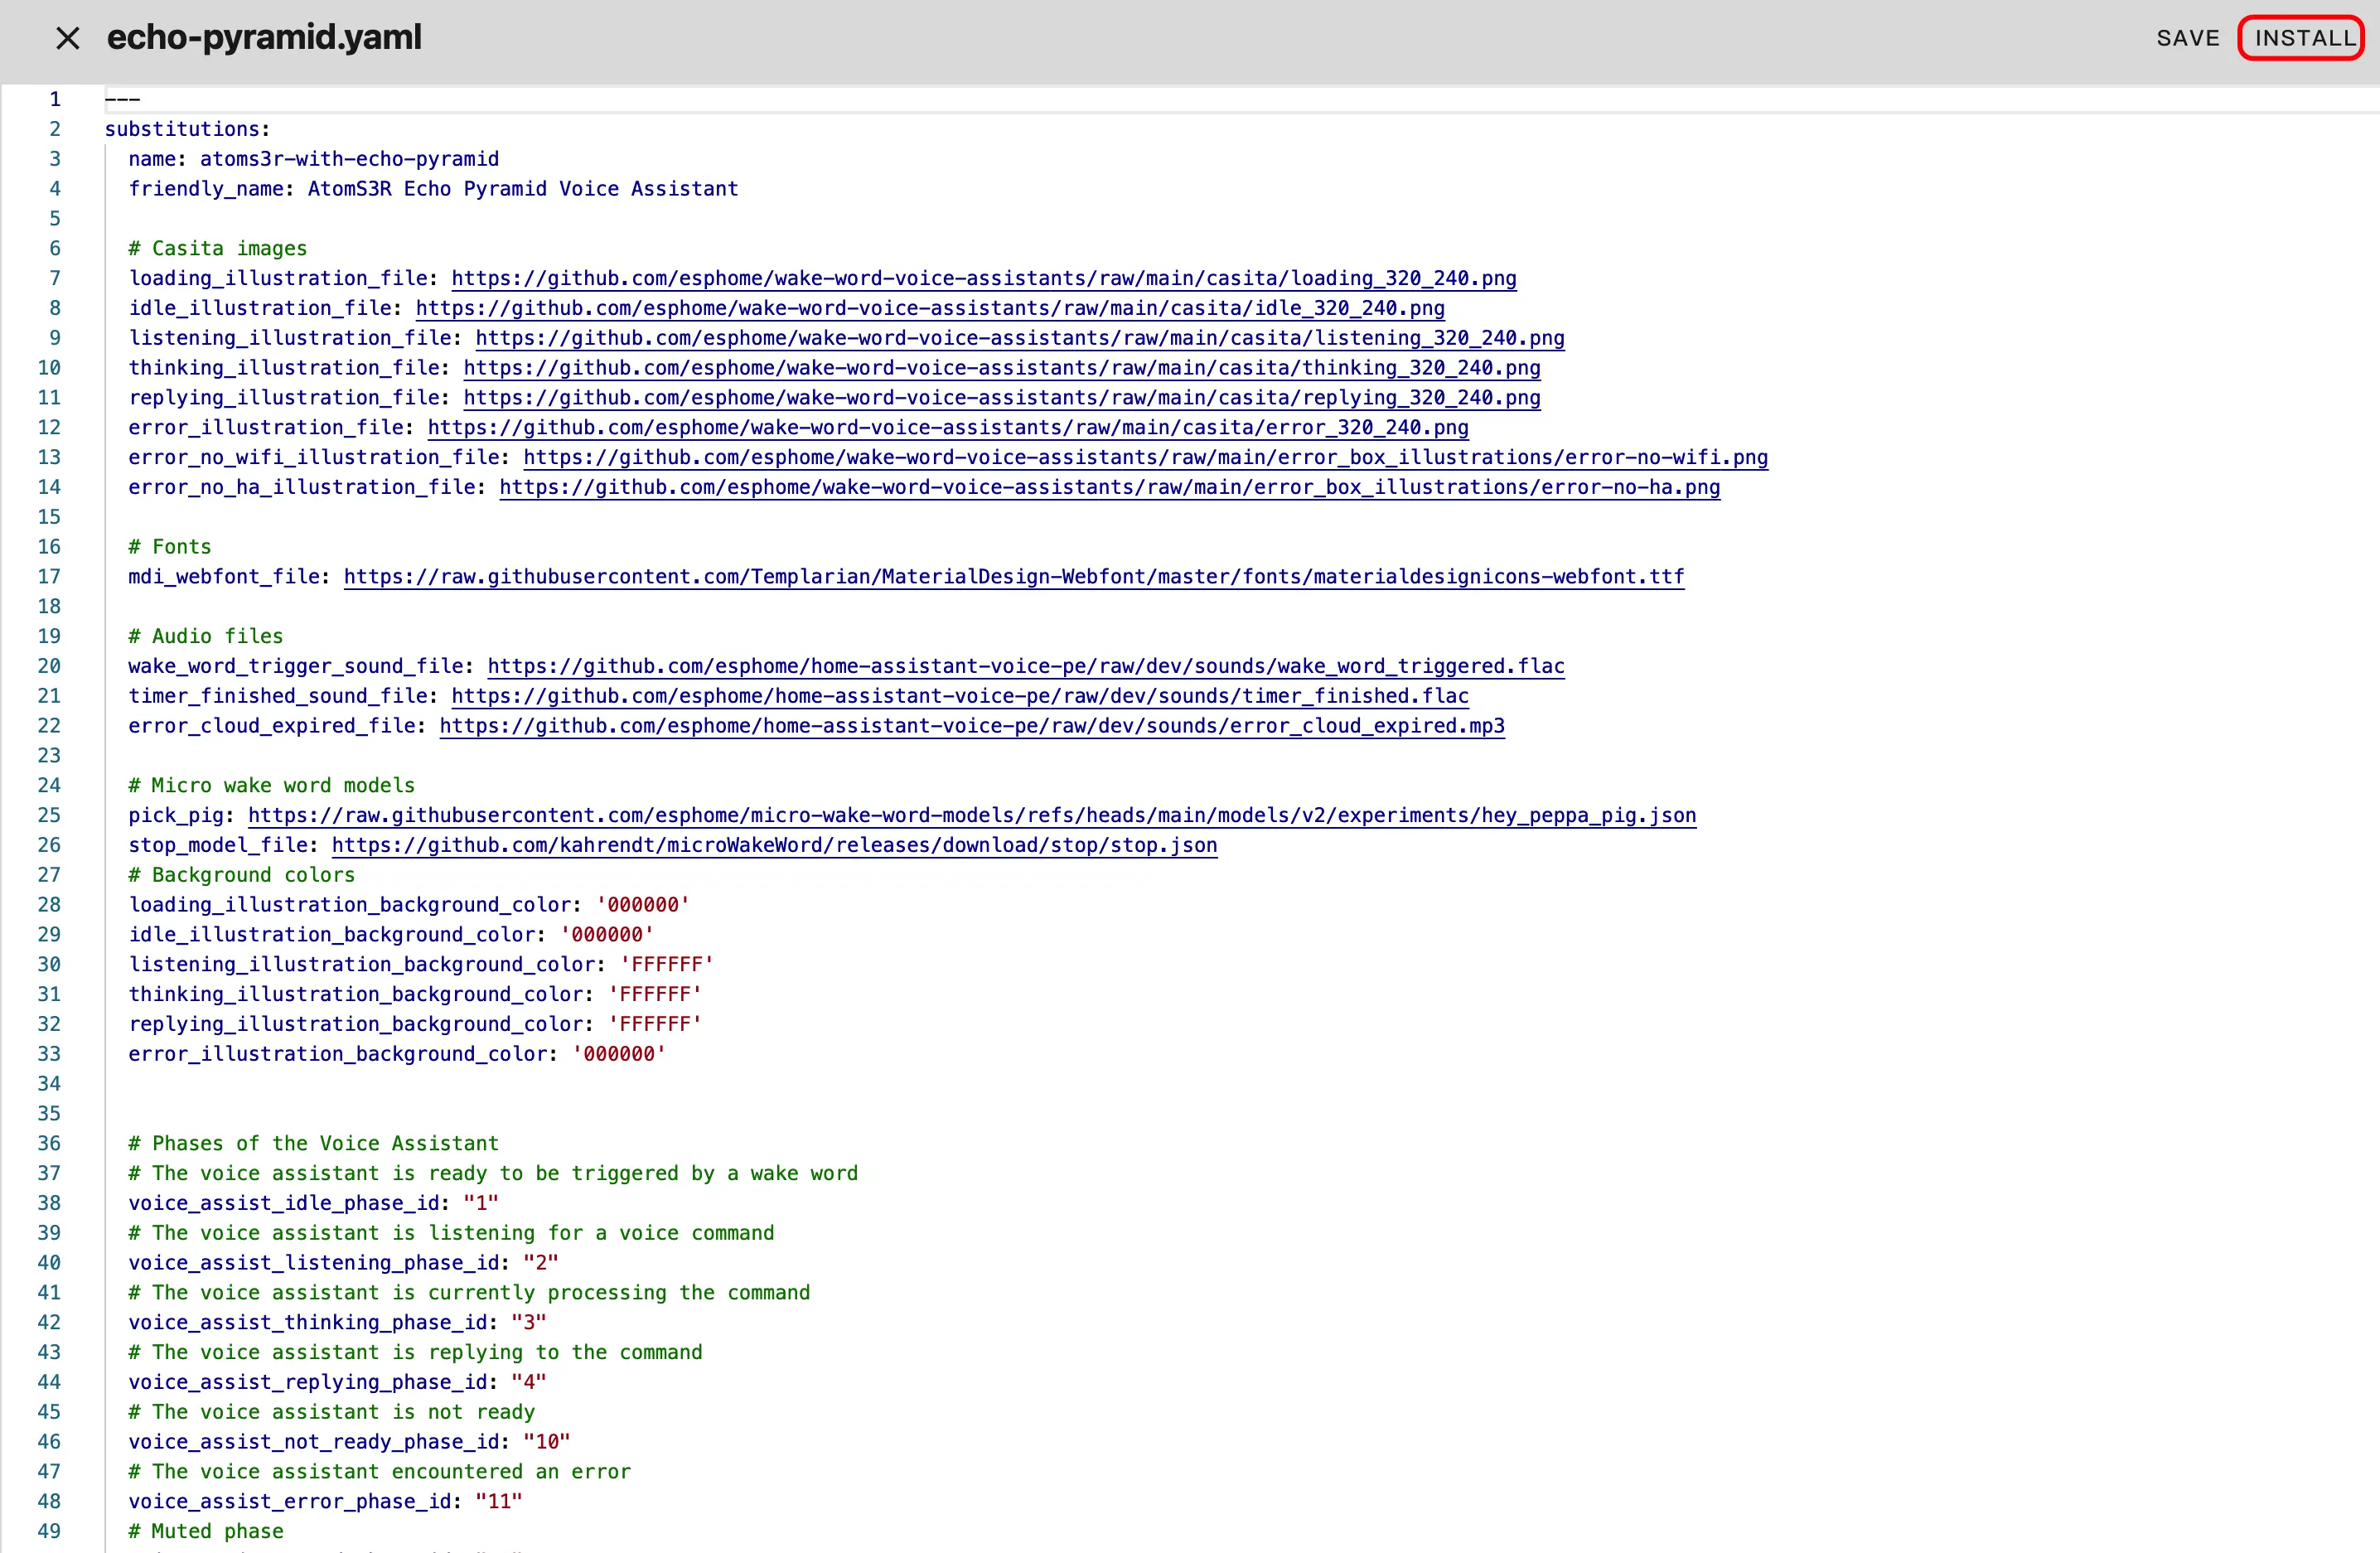Viewport: 2380px width, 1553px height.
Task: Place cursor on the friendly_name value
Action: click(x=522, y=189)
